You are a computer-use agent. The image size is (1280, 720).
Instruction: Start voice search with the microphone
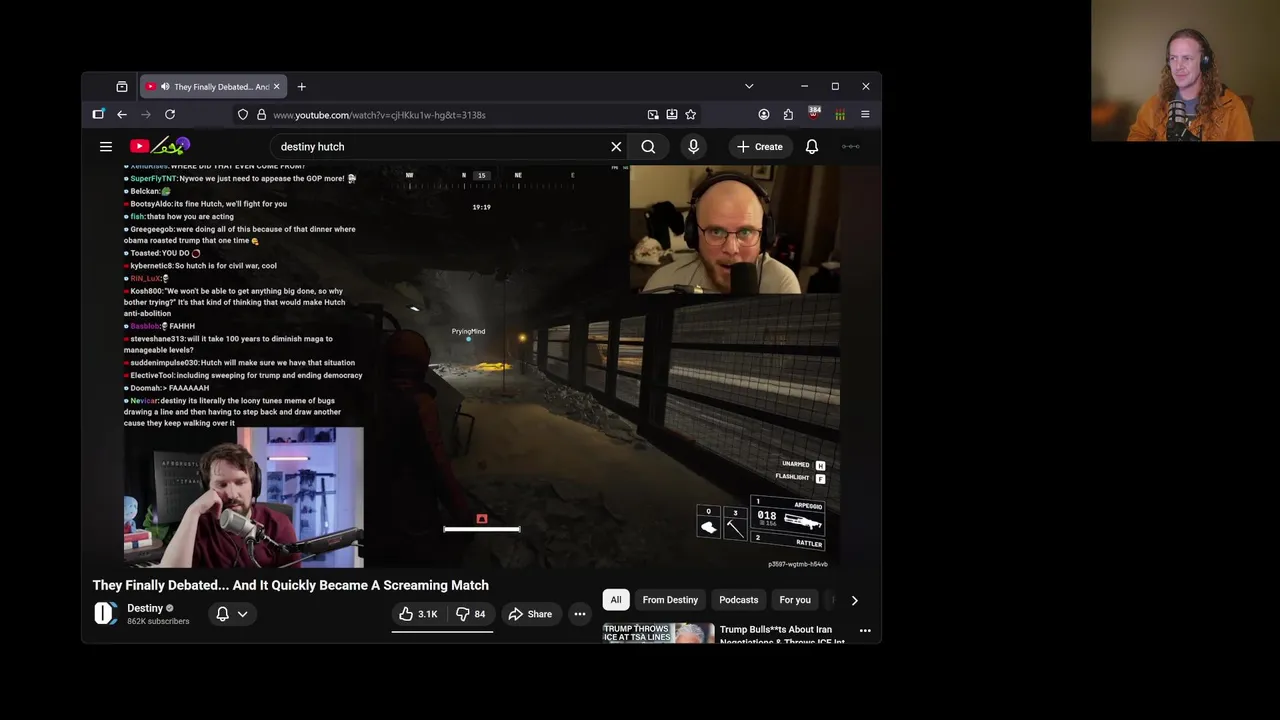point(693,147)
